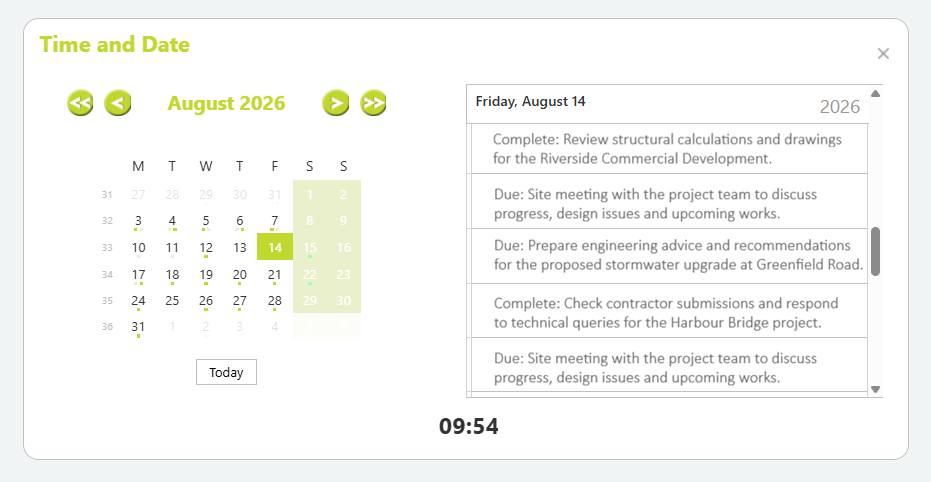Select August 14 in the calendar
The image size is (931, 482).
point(275,247)
